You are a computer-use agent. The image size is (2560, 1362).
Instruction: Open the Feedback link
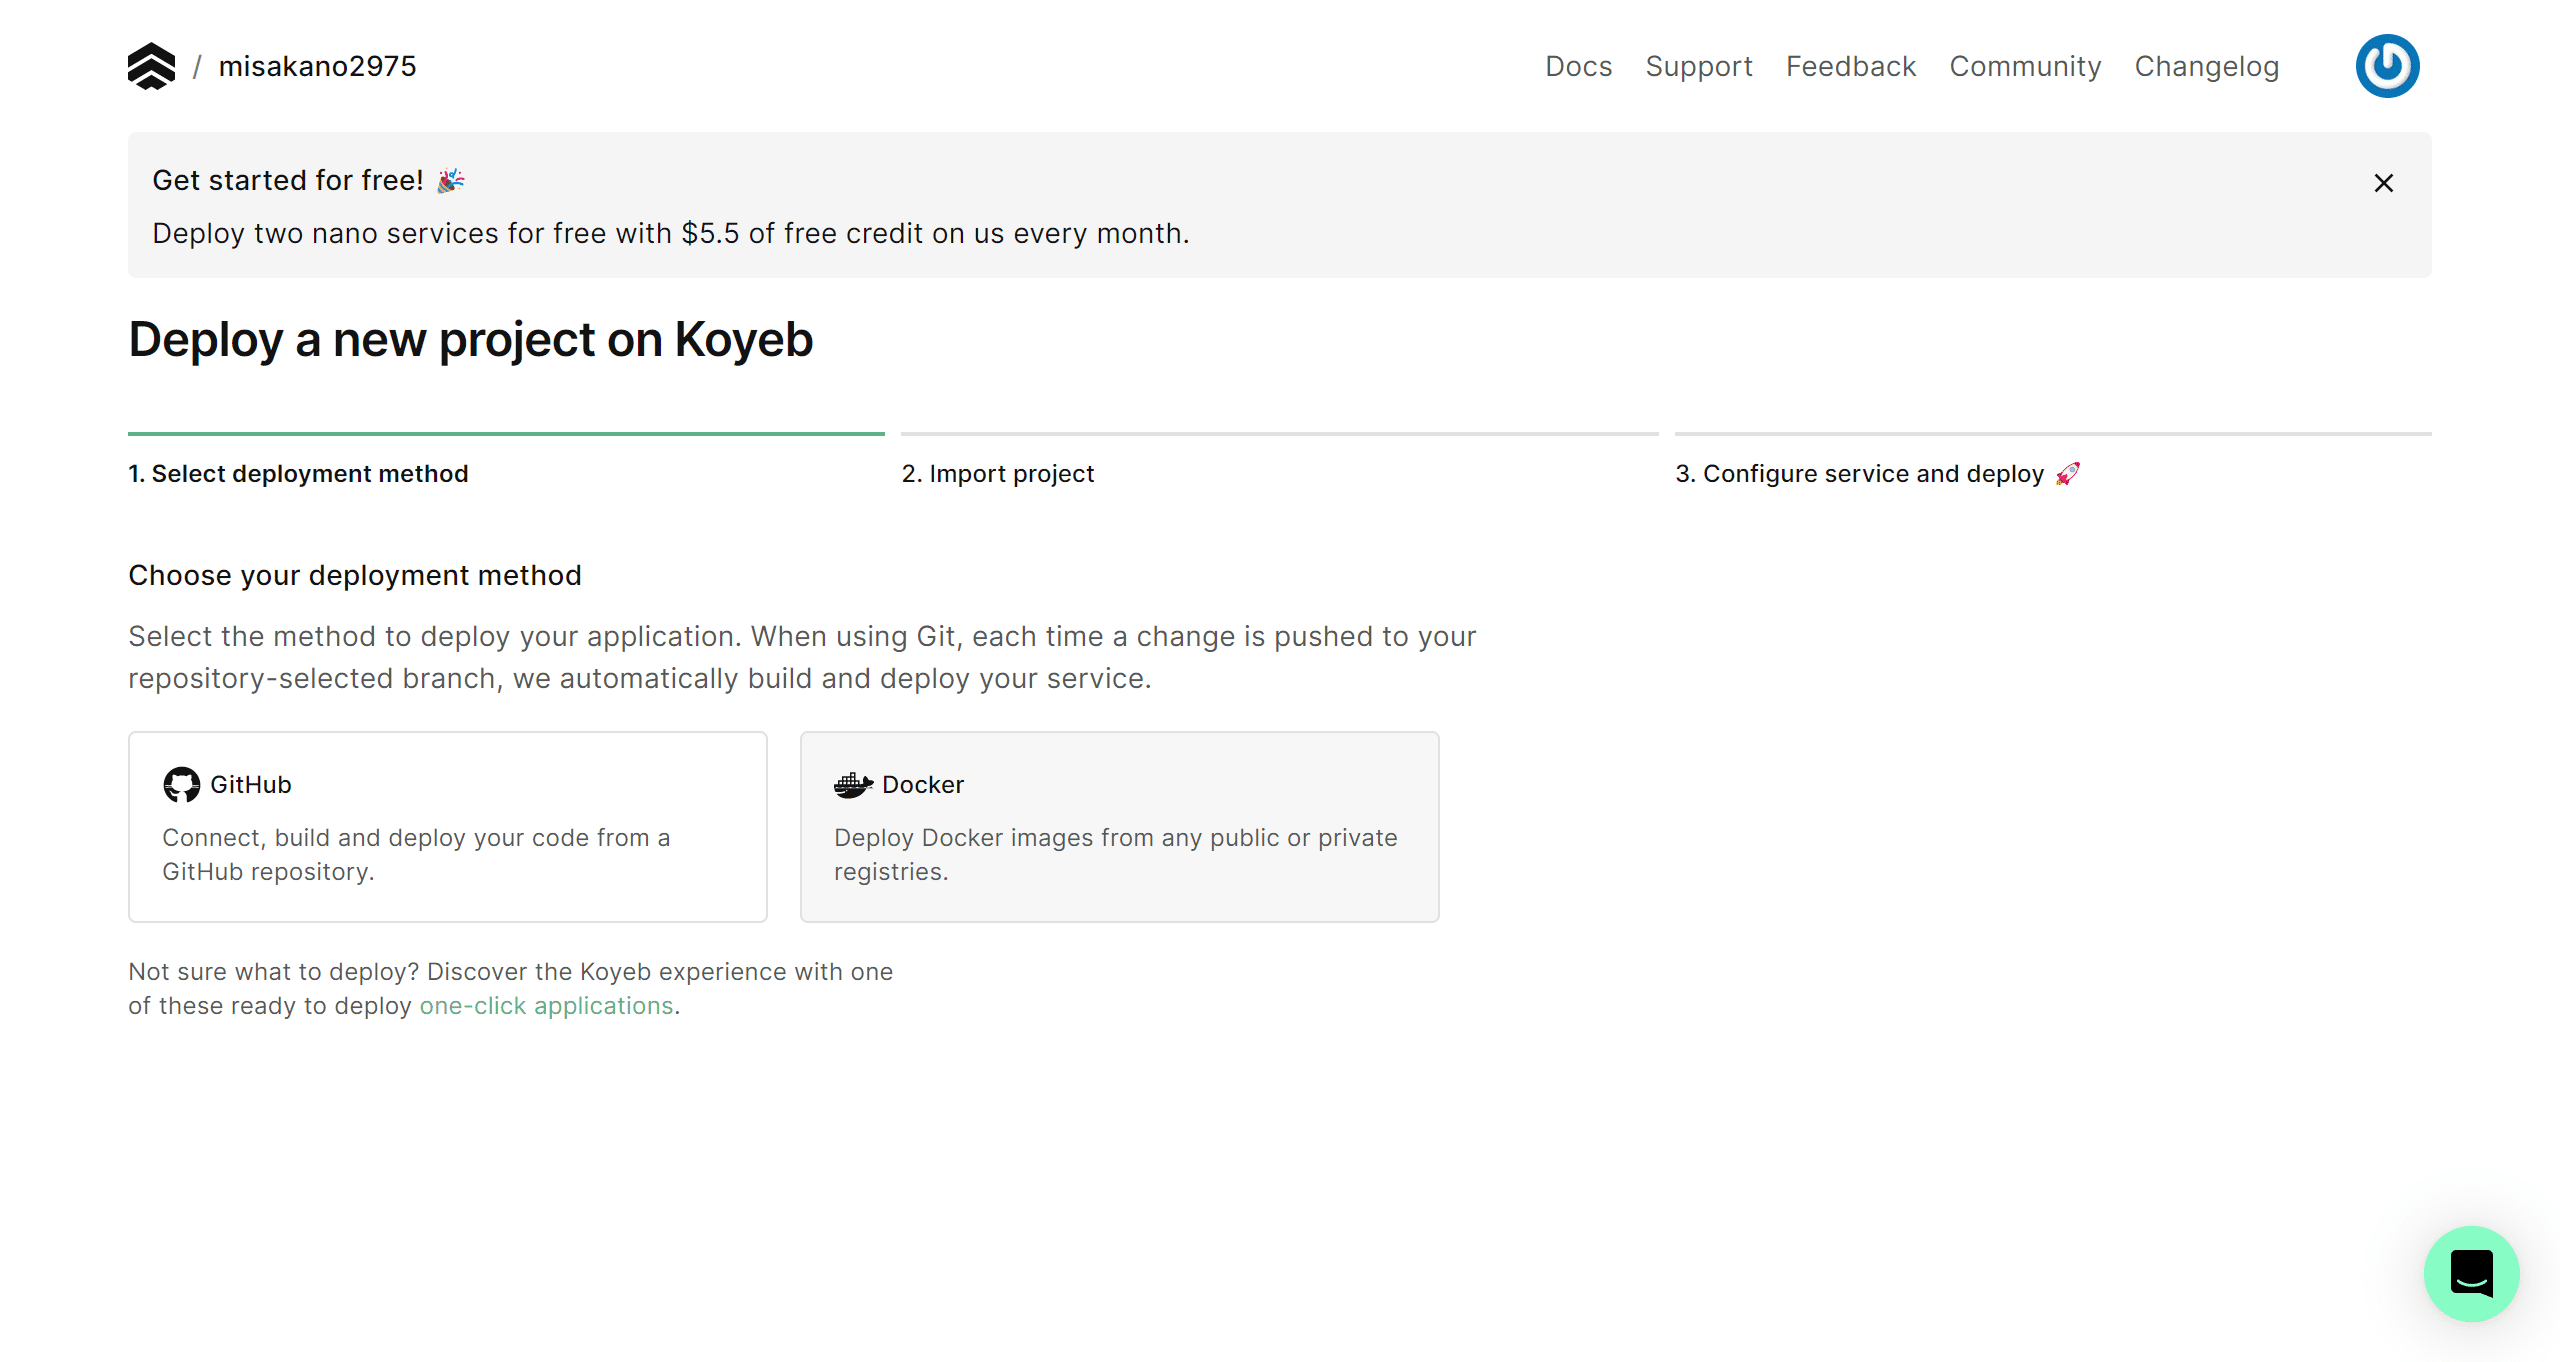pyautogui.click(x=1851, y=66)
